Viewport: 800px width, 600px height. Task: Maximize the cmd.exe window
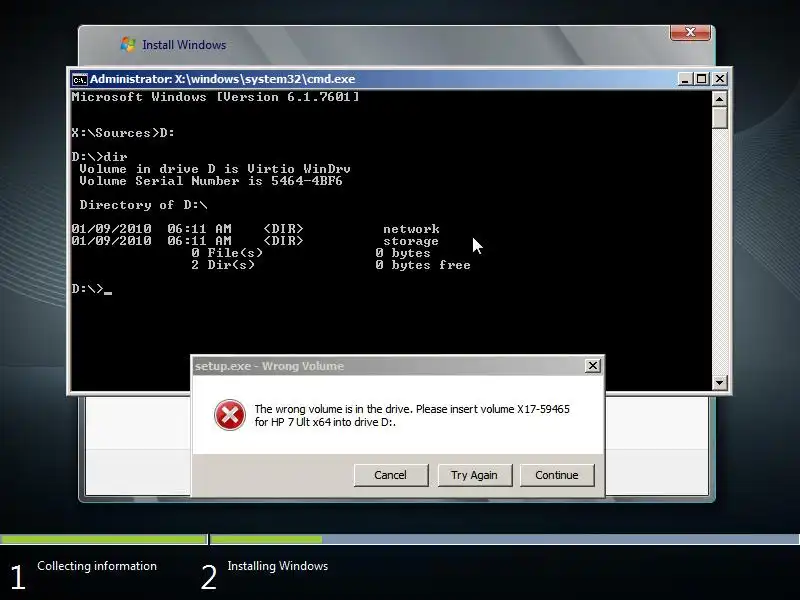[702, 79]
